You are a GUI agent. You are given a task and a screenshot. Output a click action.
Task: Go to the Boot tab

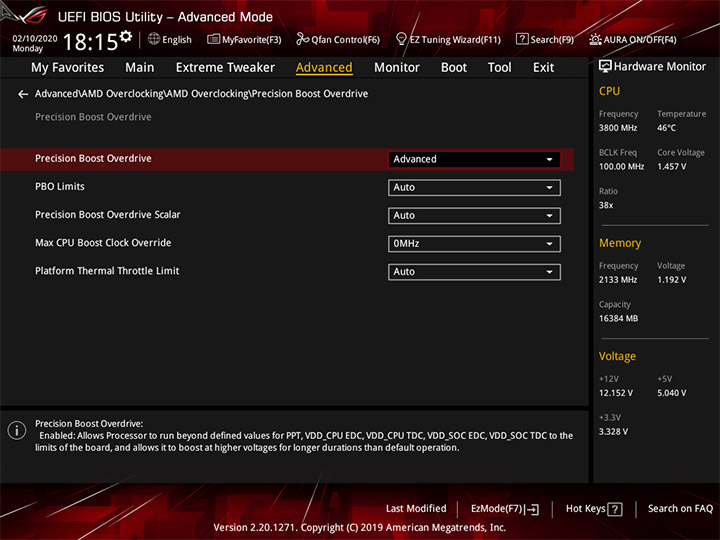tap(454, 68)
